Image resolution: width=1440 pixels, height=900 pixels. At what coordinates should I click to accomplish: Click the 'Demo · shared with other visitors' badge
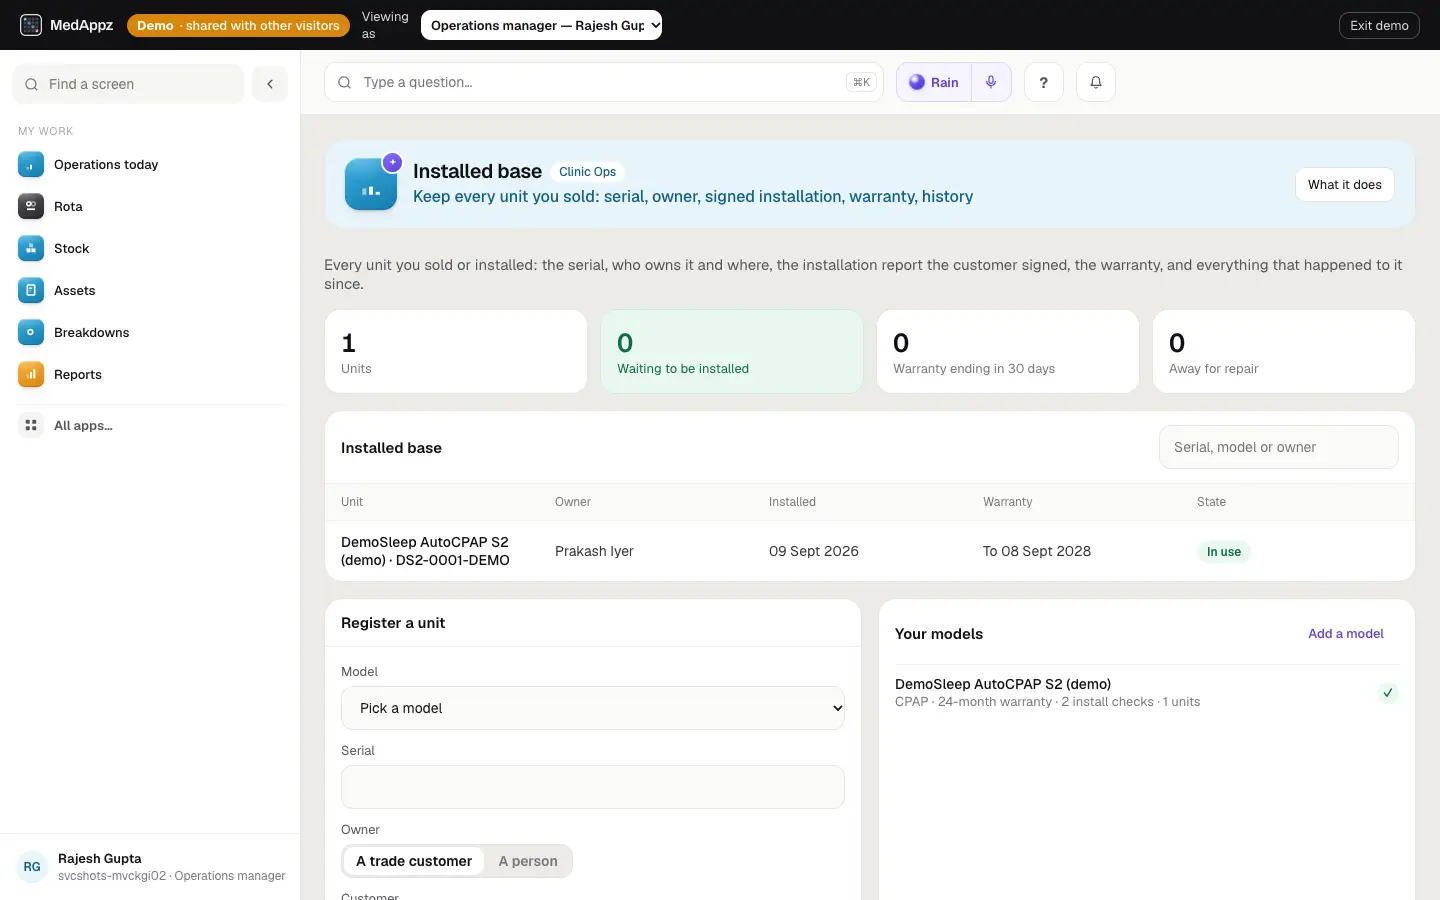[238, 25]
